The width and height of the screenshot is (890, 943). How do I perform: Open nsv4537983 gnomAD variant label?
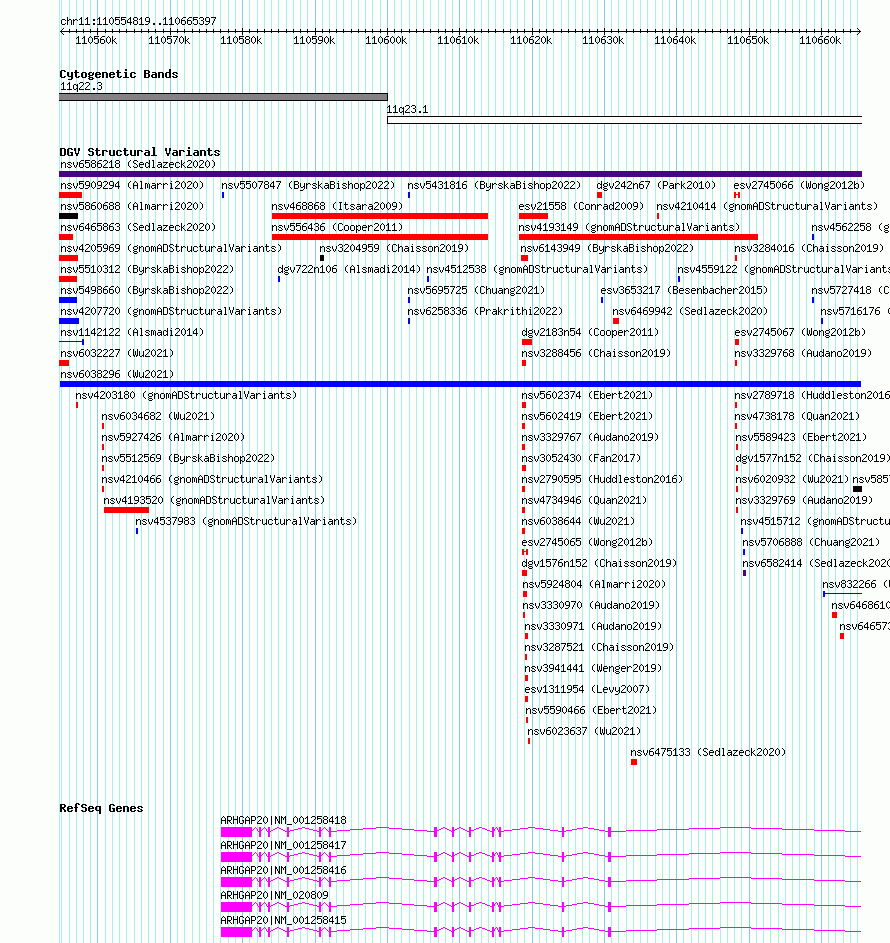pos(246,521)
